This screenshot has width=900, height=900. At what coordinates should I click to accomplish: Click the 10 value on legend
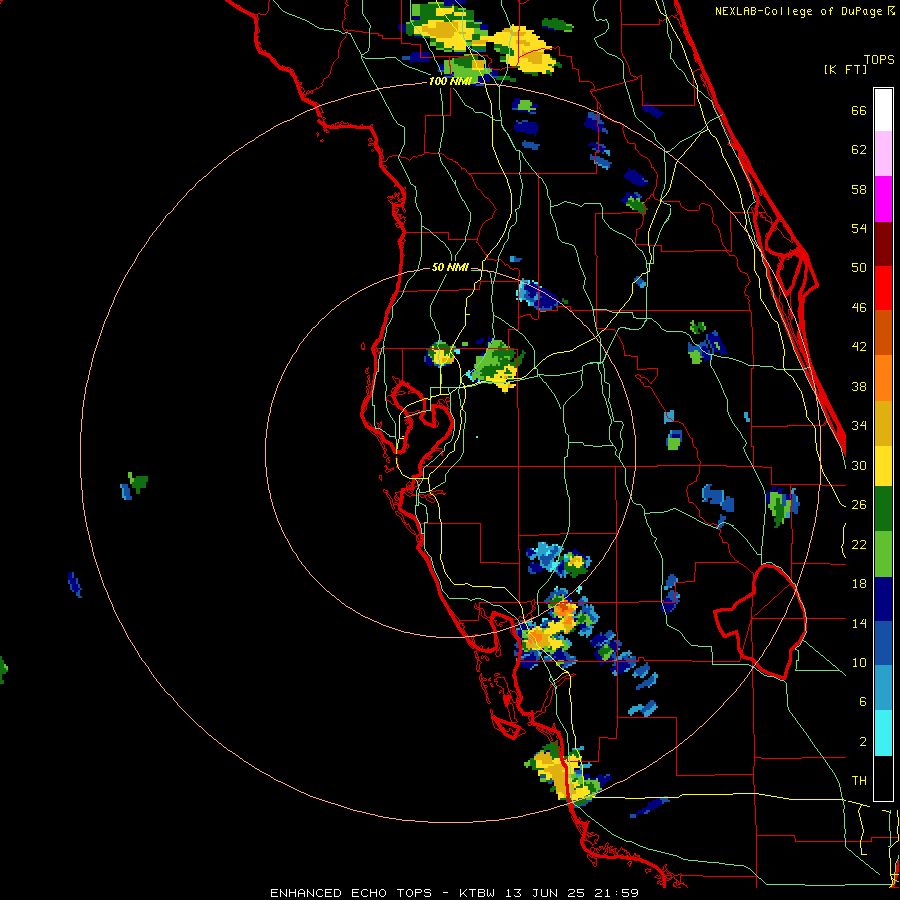coord(859,662)
